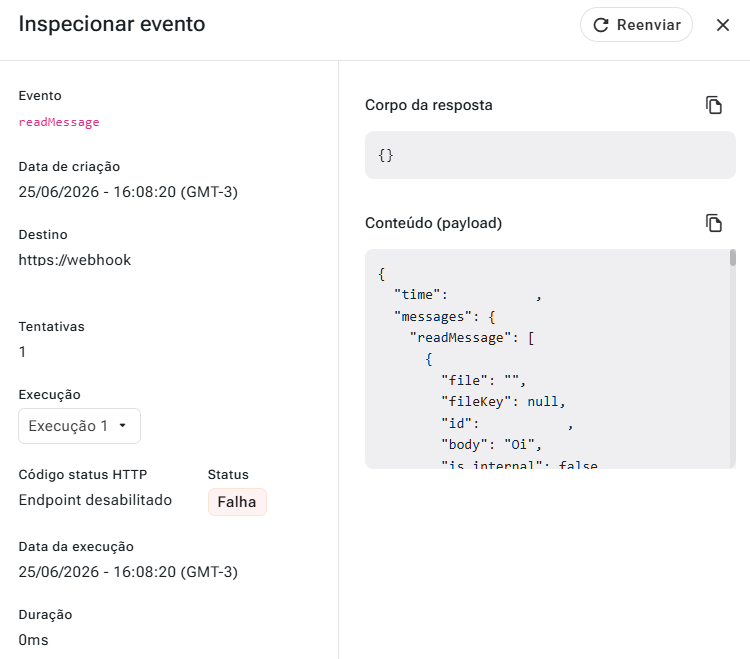Click the Conteúdo (payload) heading
This screenshot has width=750, height=659.
[433, 223]
